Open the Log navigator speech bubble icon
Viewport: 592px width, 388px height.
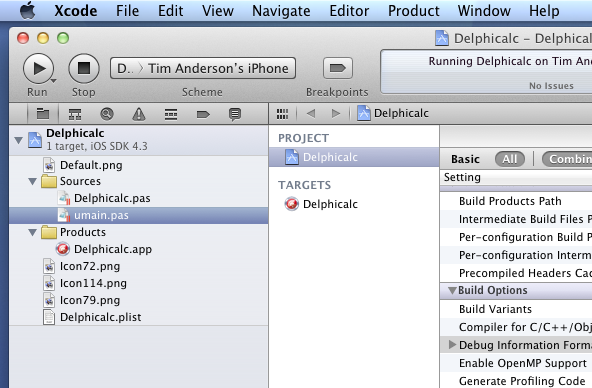pos(235,114)
